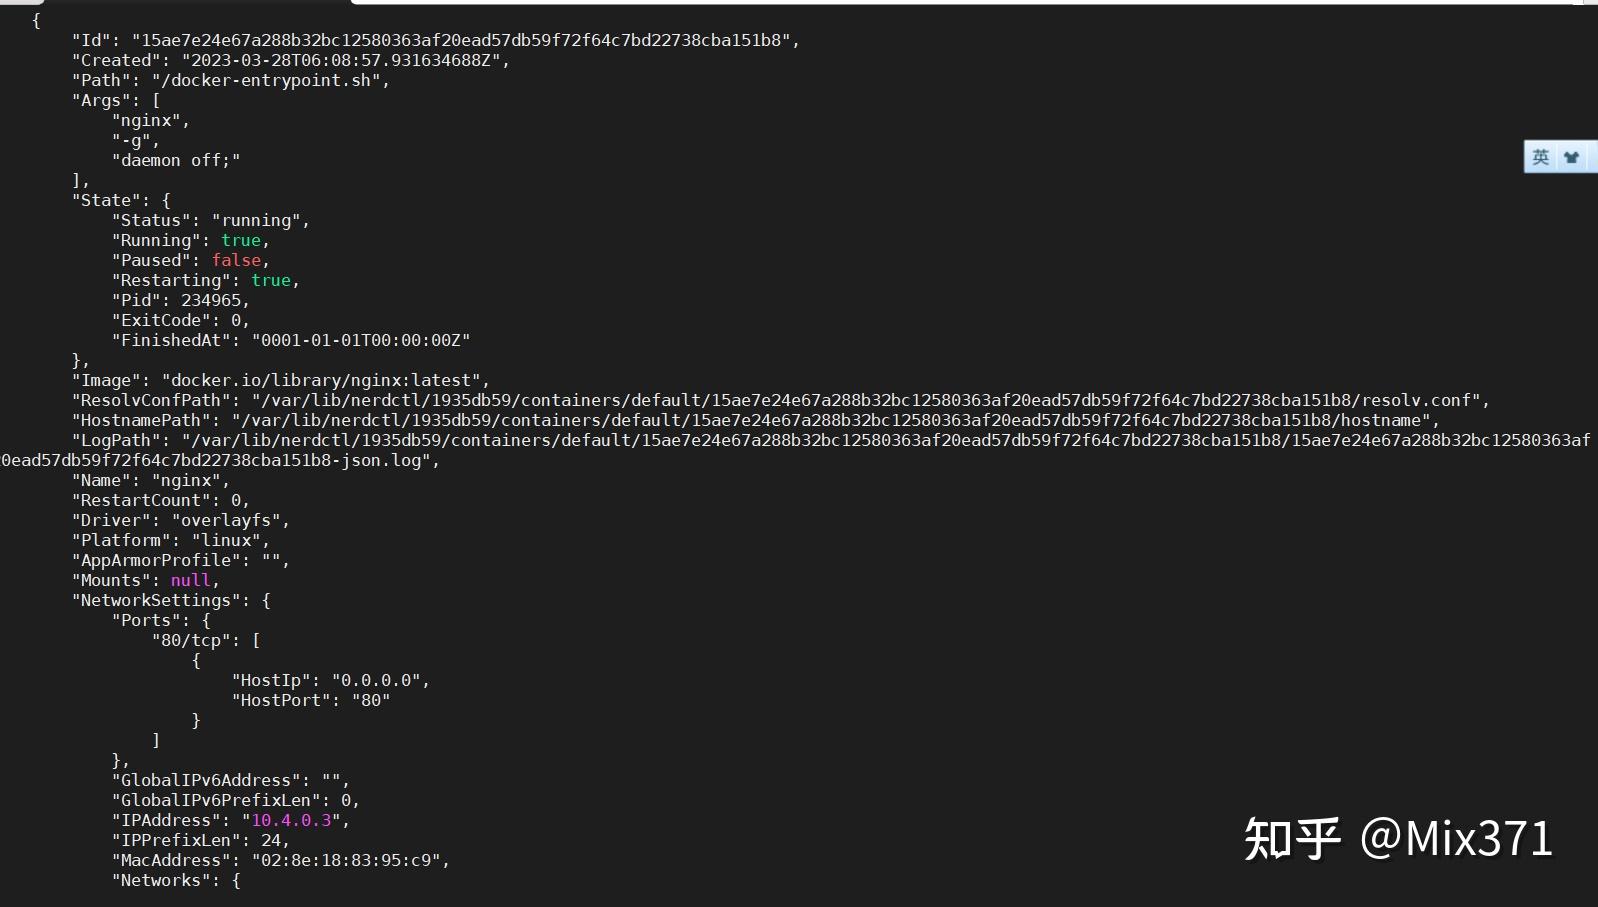
Task: Click the "80/tcp" port key
Action: pyautogui.click(x=191, y=640)
